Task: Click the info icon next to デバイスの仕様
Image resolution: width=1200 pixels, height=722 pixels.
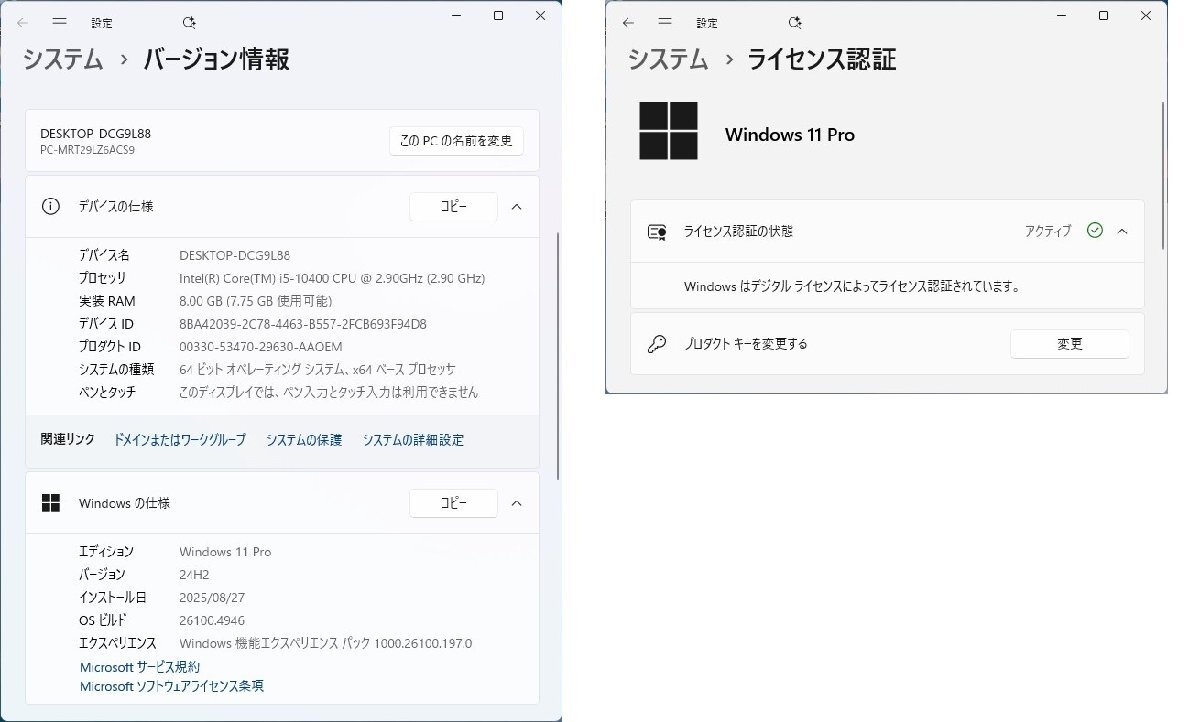Action: tap(51, 206)
